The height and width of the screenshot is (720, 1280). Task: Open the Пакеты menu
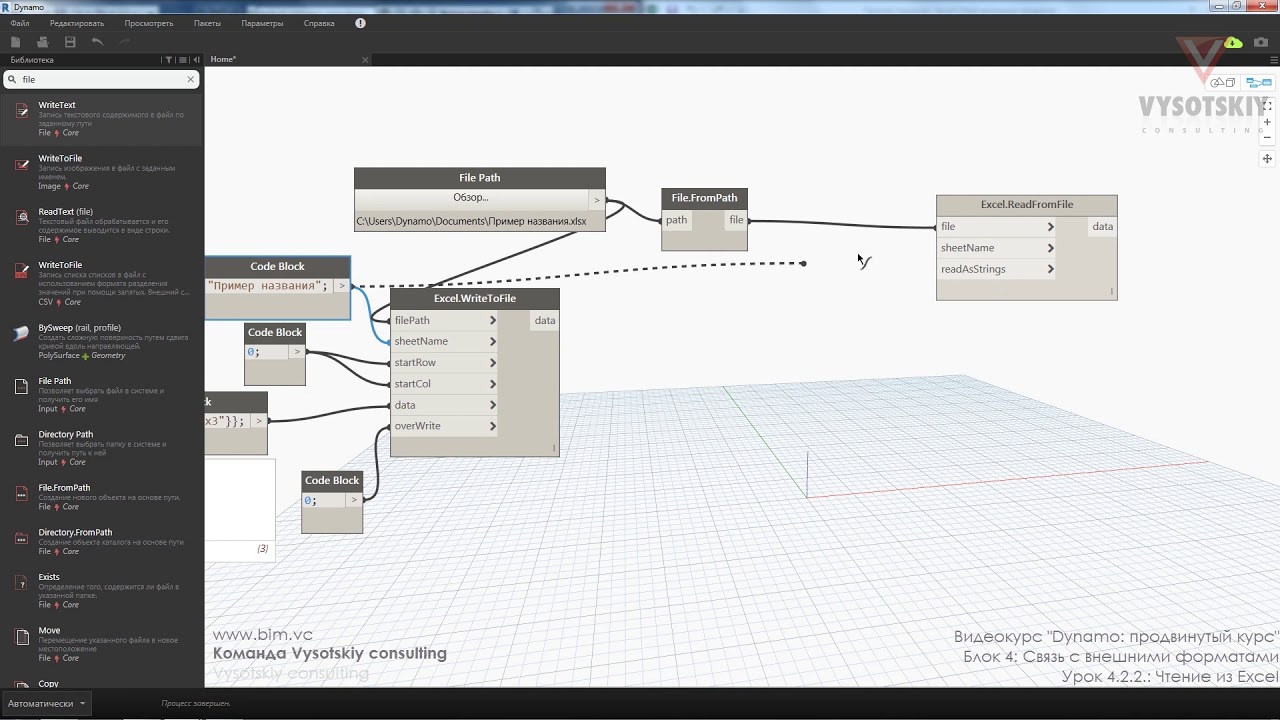[x=208, y=23]
